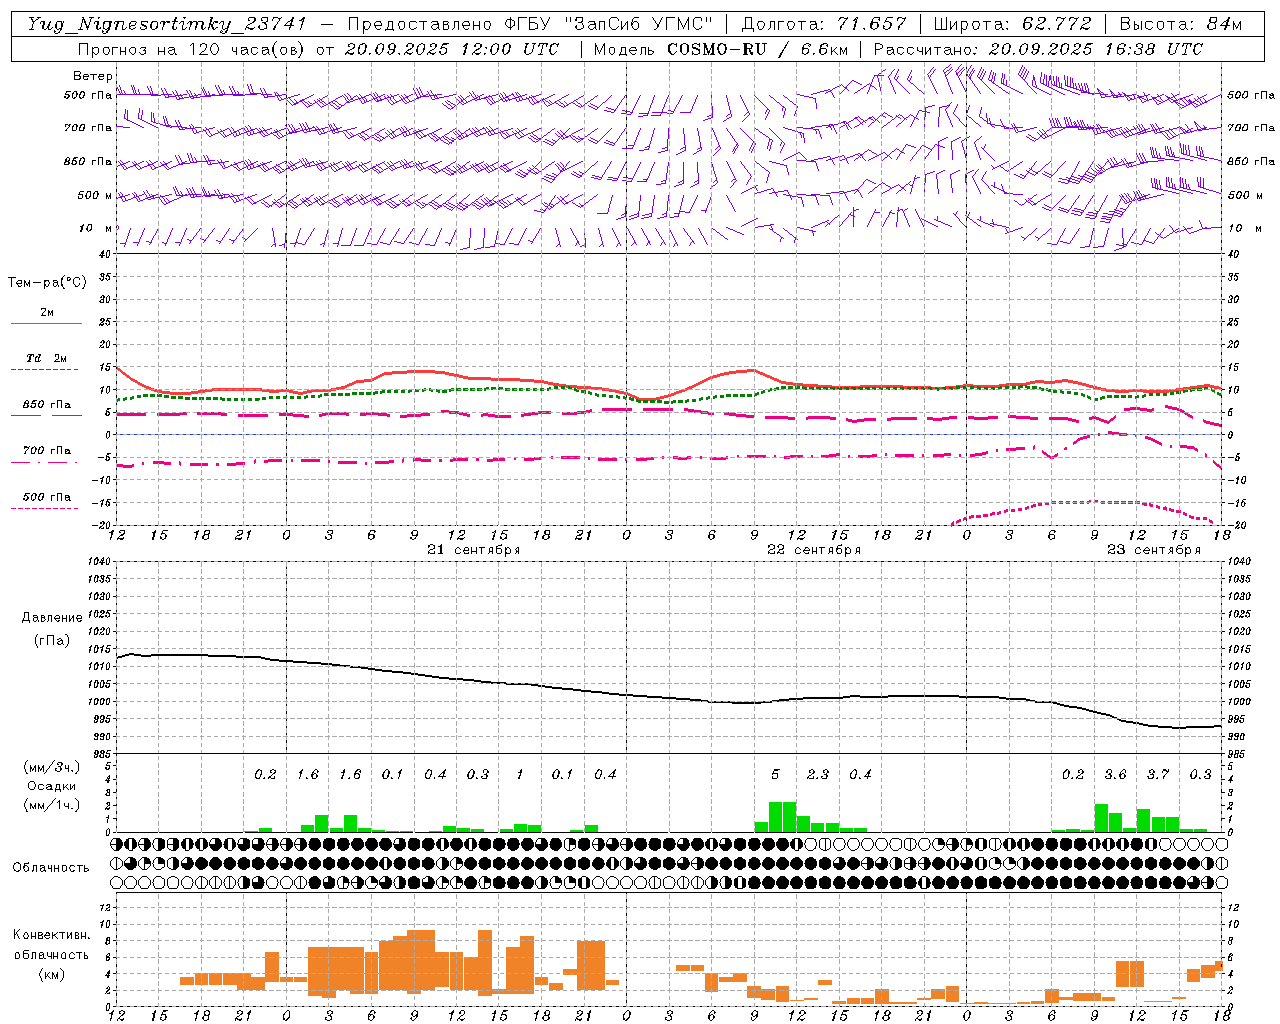This screenshot has height=1024, width=1280.
Task: Click the 3-hour precipitation value 2.3
Action: click(818, 774)
